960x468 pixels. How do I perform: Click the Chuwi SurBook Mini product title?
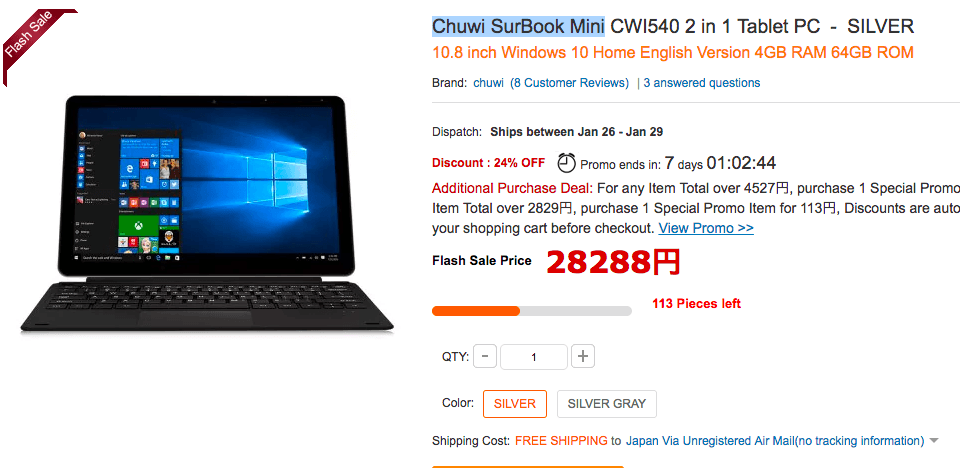pos(518,26)
